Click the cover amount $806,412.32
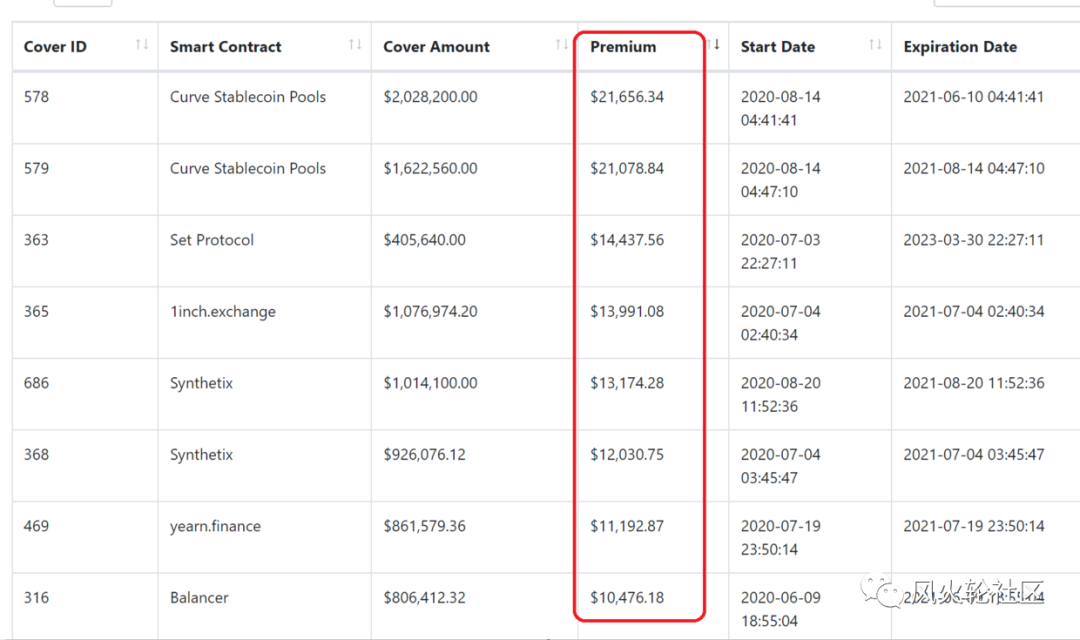This screenshot has height=640, width=1080. [x=425, y=598]
